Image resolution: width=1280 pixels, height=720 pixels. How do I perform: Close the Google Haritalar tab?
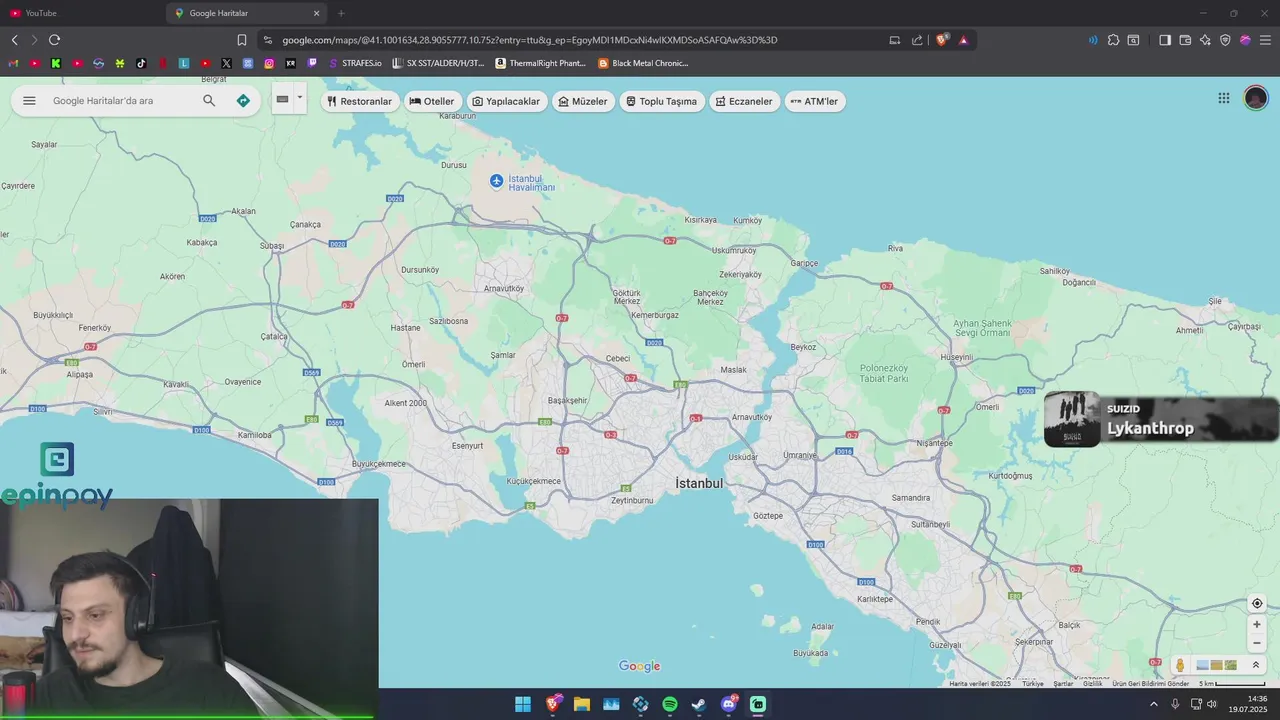(317, 13)
